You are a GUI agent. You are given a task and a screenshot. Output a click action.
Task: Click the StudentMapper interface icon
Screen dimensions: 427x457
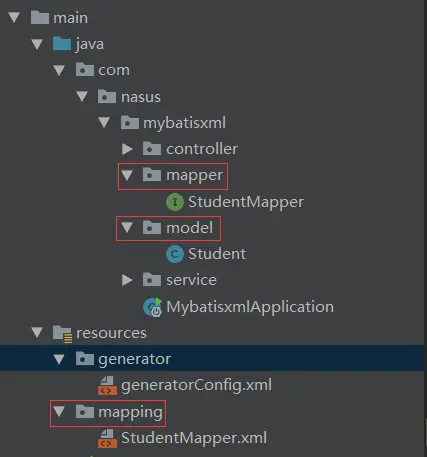[175, 202]
